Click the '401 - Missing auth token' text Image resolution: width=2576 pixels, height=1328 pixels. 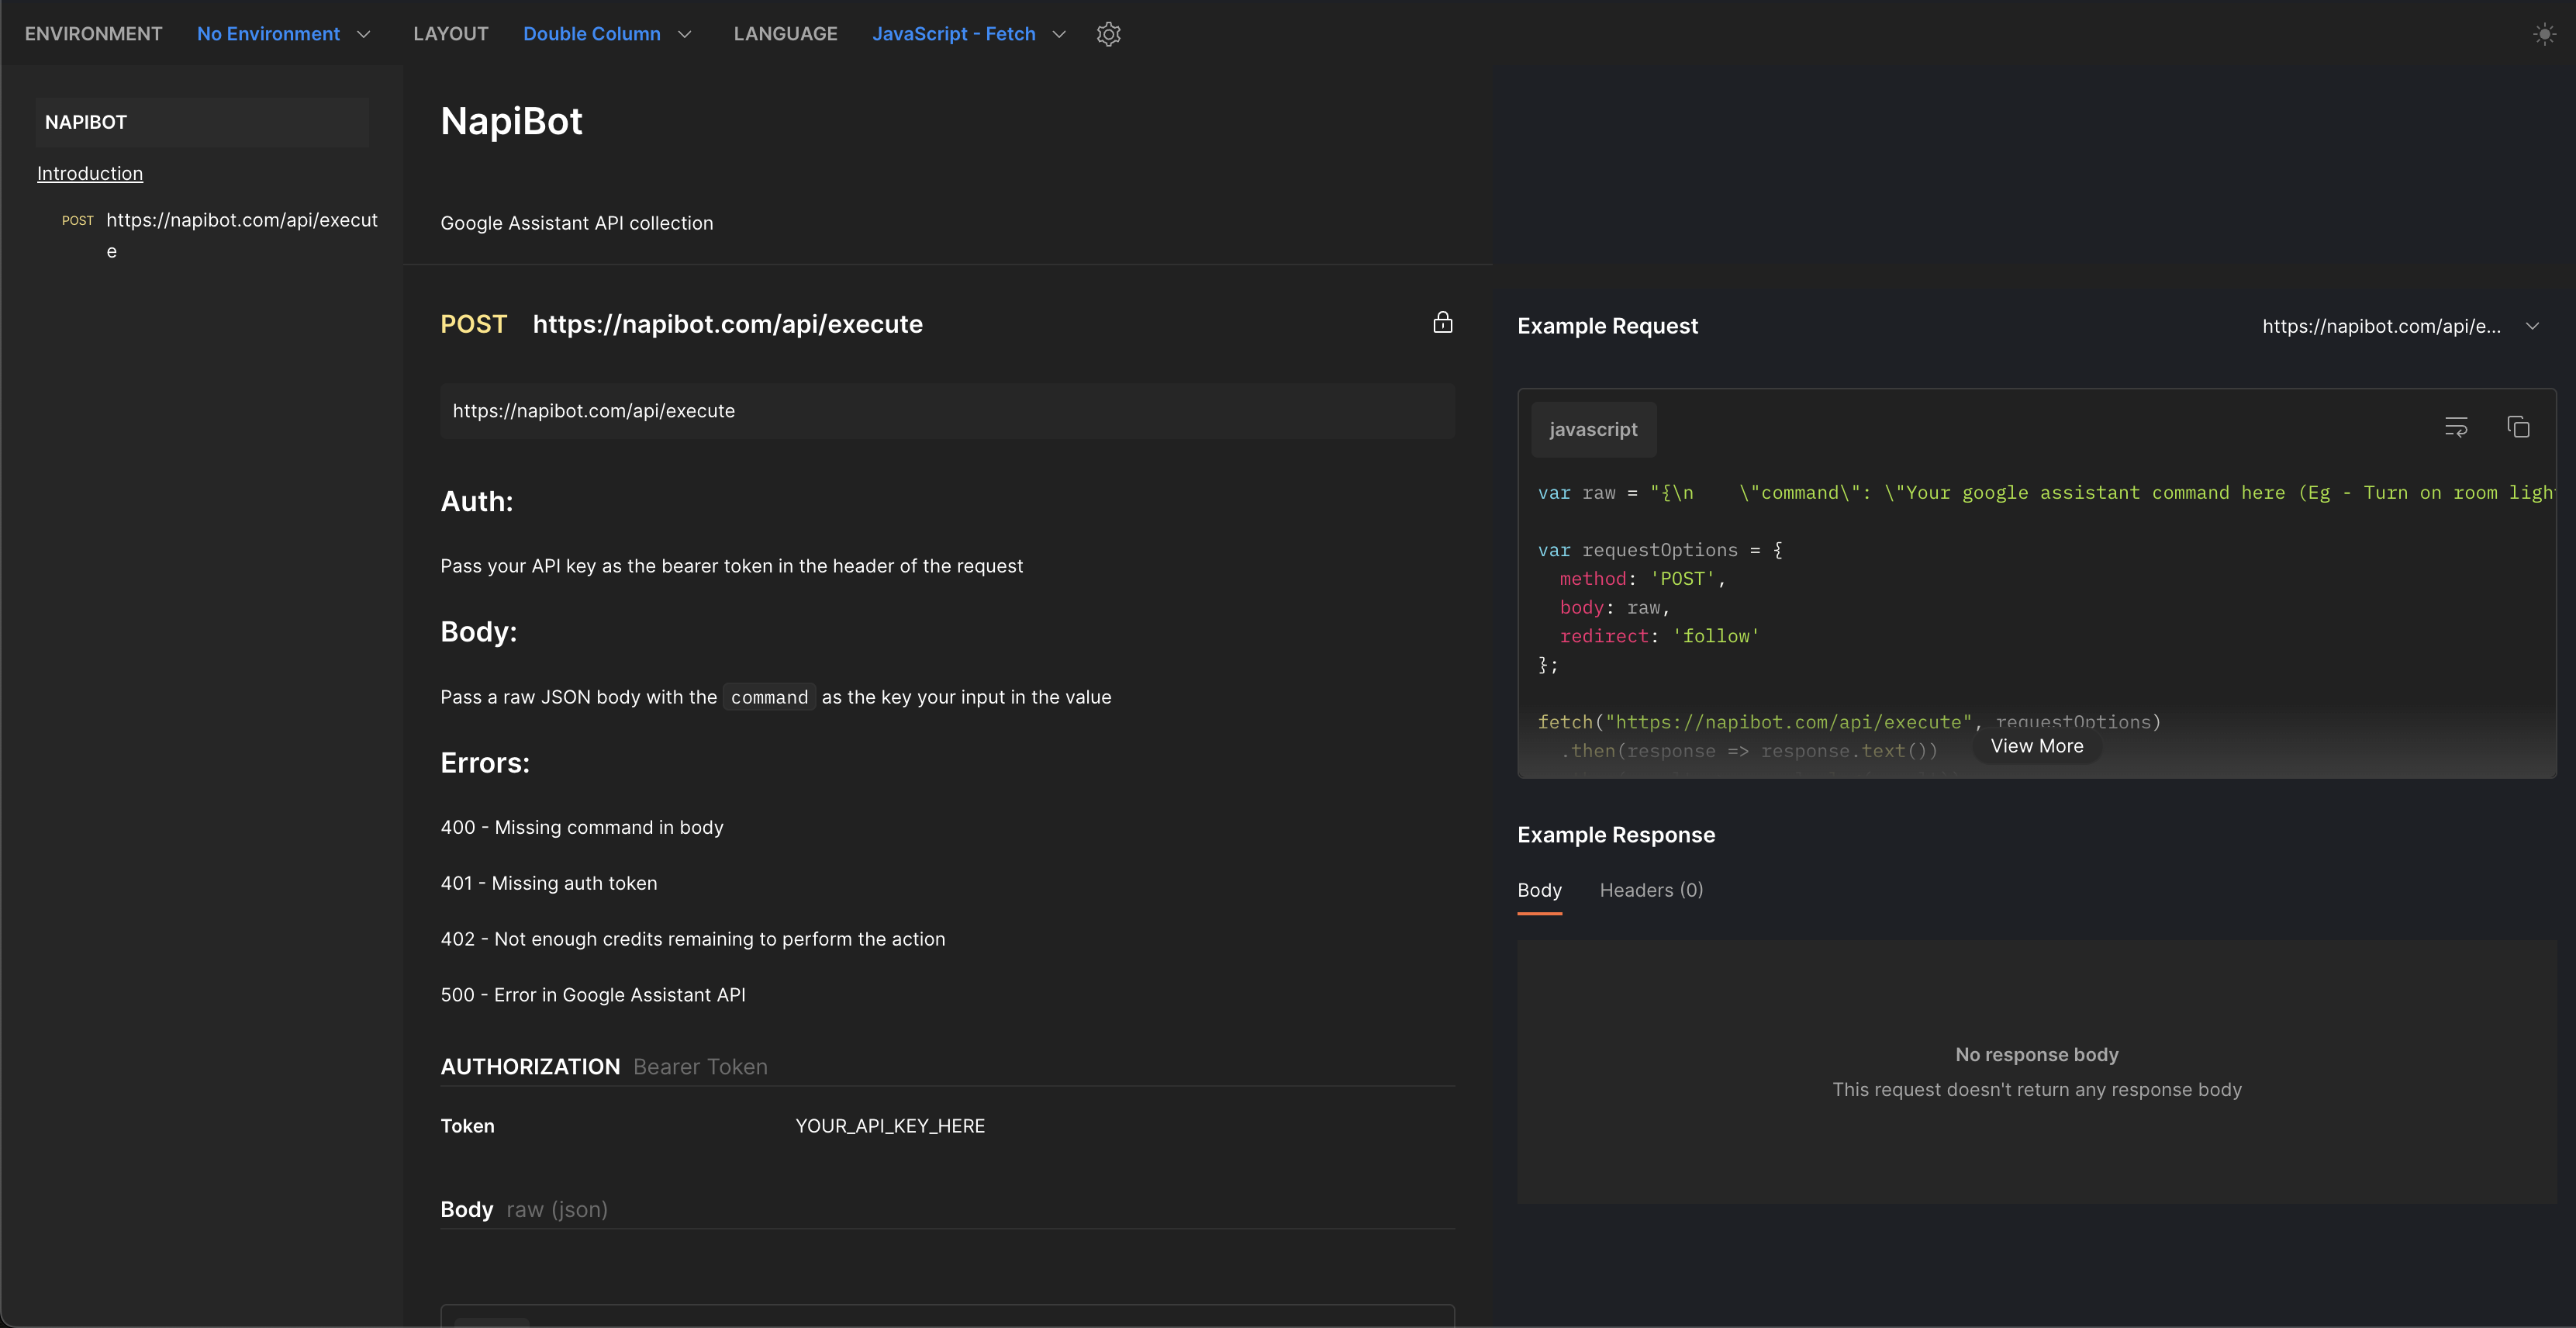click(549, 883)
